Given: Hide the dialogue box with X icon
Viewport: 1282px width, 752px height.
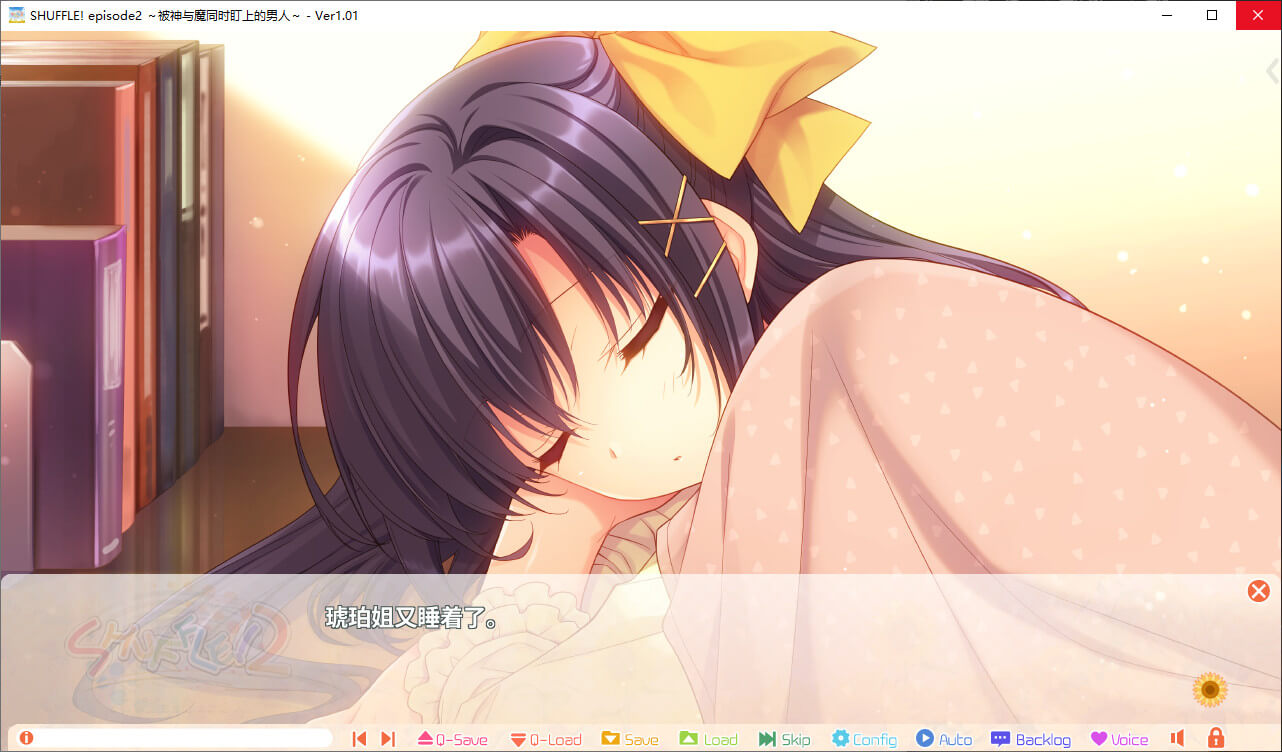Looking at the screenshot, I should click(x=1258, y=591).
